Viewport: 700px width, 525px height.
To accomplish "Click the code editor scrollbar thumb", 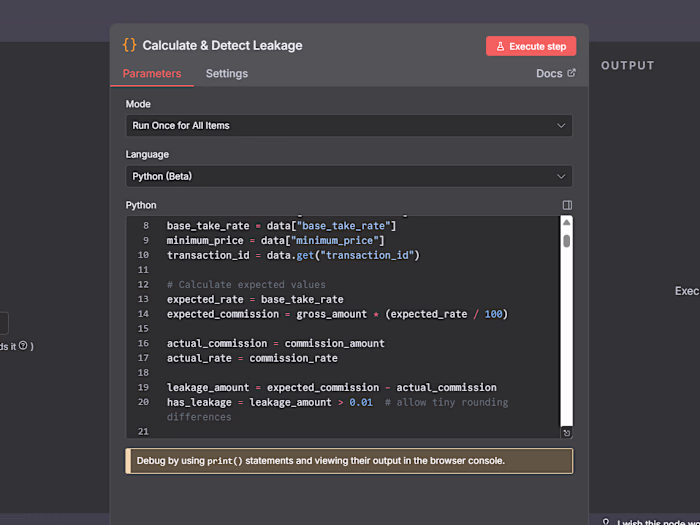I will [x=567, y=241].
